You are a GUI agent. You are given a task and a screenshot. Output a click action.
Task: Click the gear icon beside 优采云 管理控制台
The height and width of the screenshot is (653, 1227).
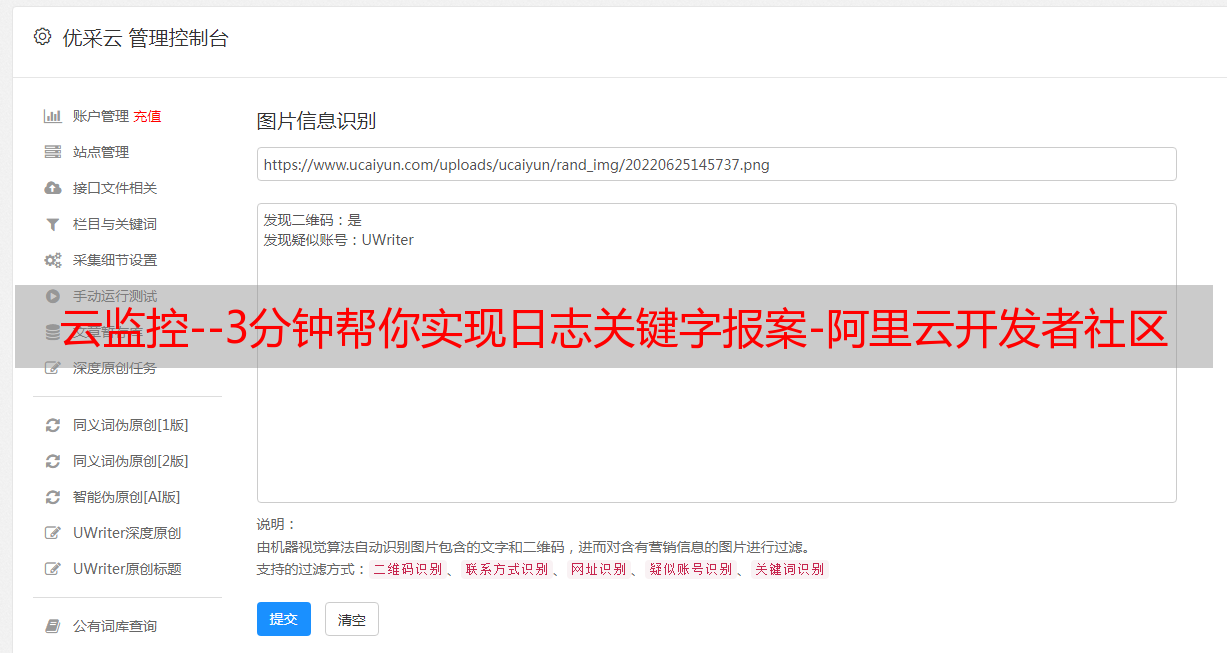(42, 37)
